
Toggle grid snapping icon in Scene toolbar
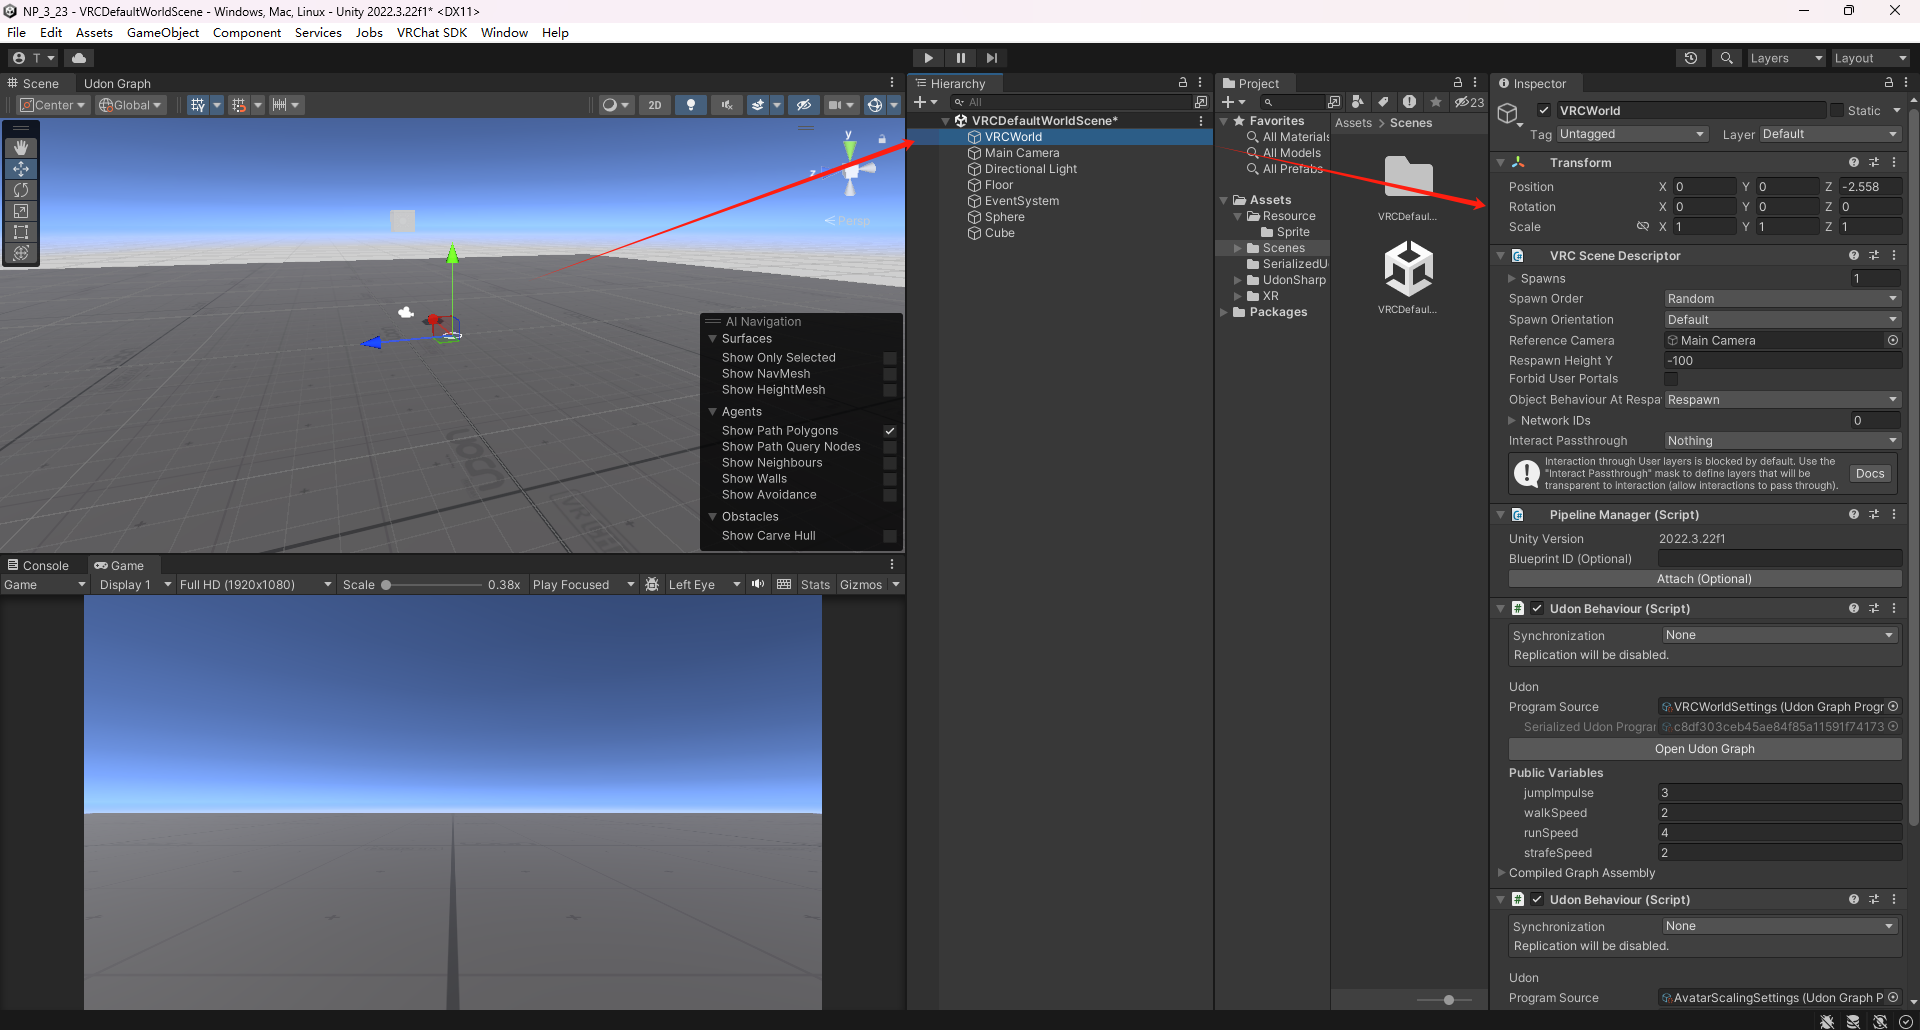tap(198, 105)
